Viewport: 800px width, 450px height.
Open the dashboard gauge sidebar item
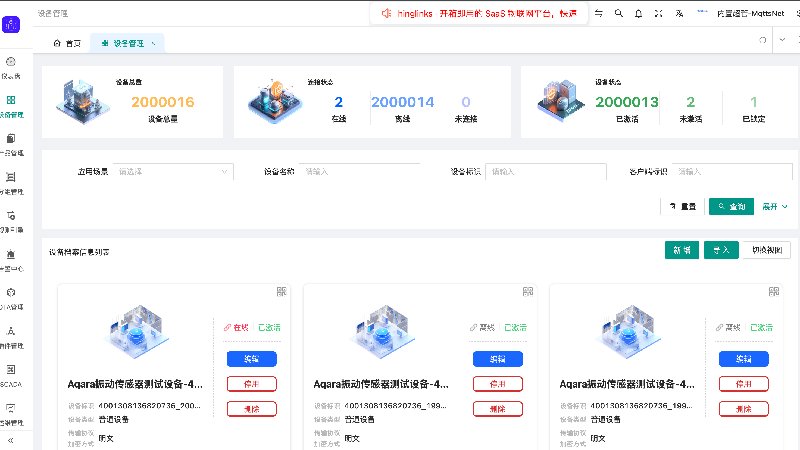pos(11,67)
